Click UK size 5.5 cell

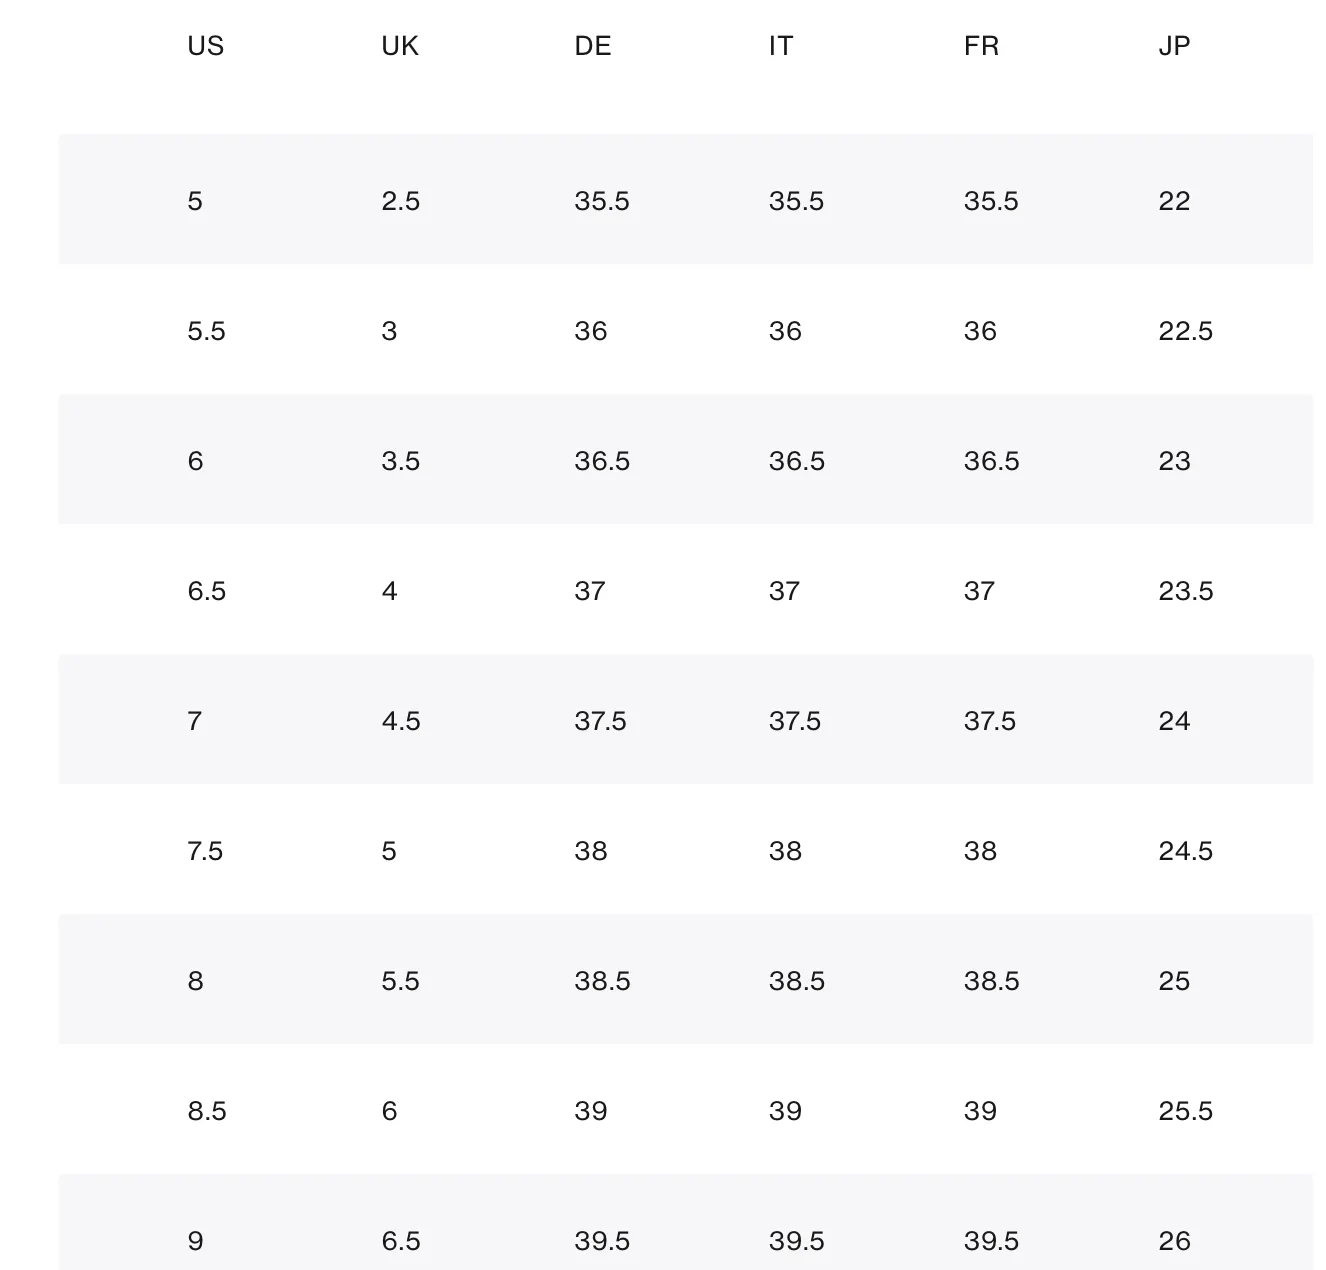[400, 981]
